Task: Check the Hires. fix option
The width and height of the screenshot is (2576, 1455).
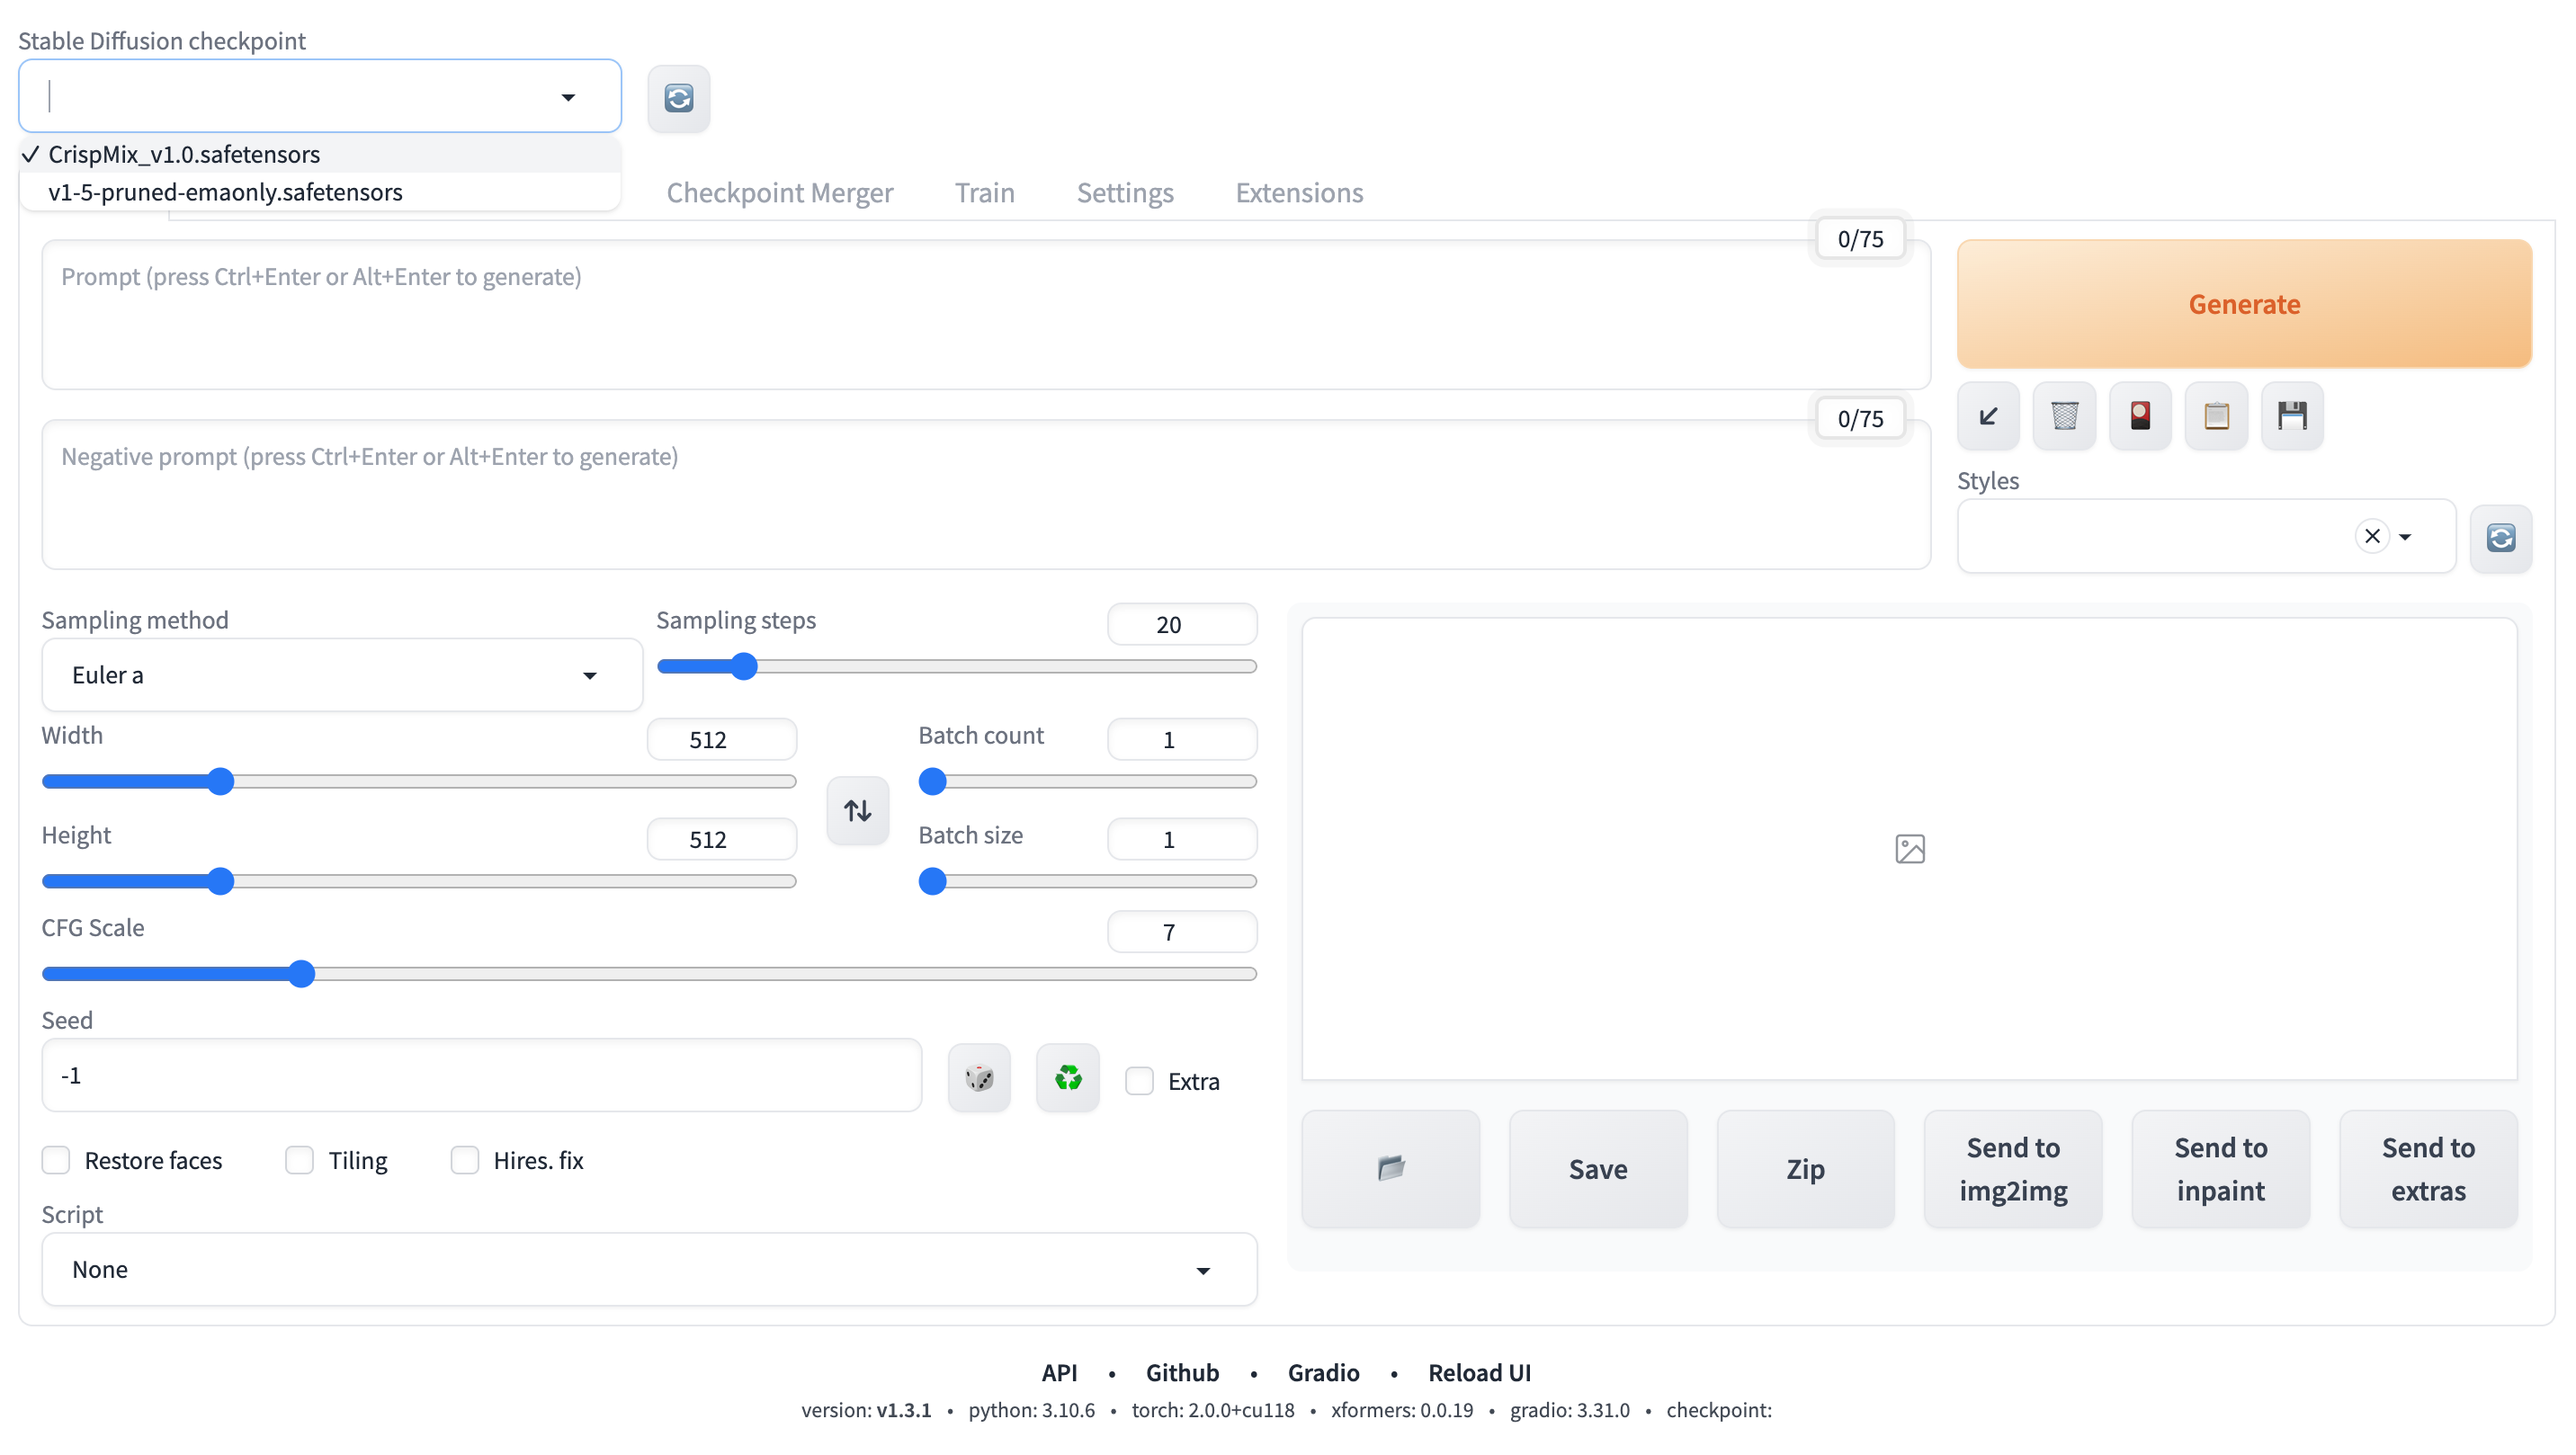Action: [x=464, y=1160]
